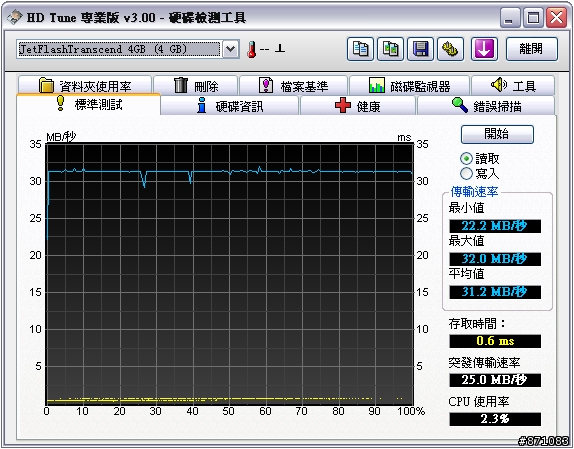Open the 磁碟監視器 disk monitor tab

(x=409, y=85)
